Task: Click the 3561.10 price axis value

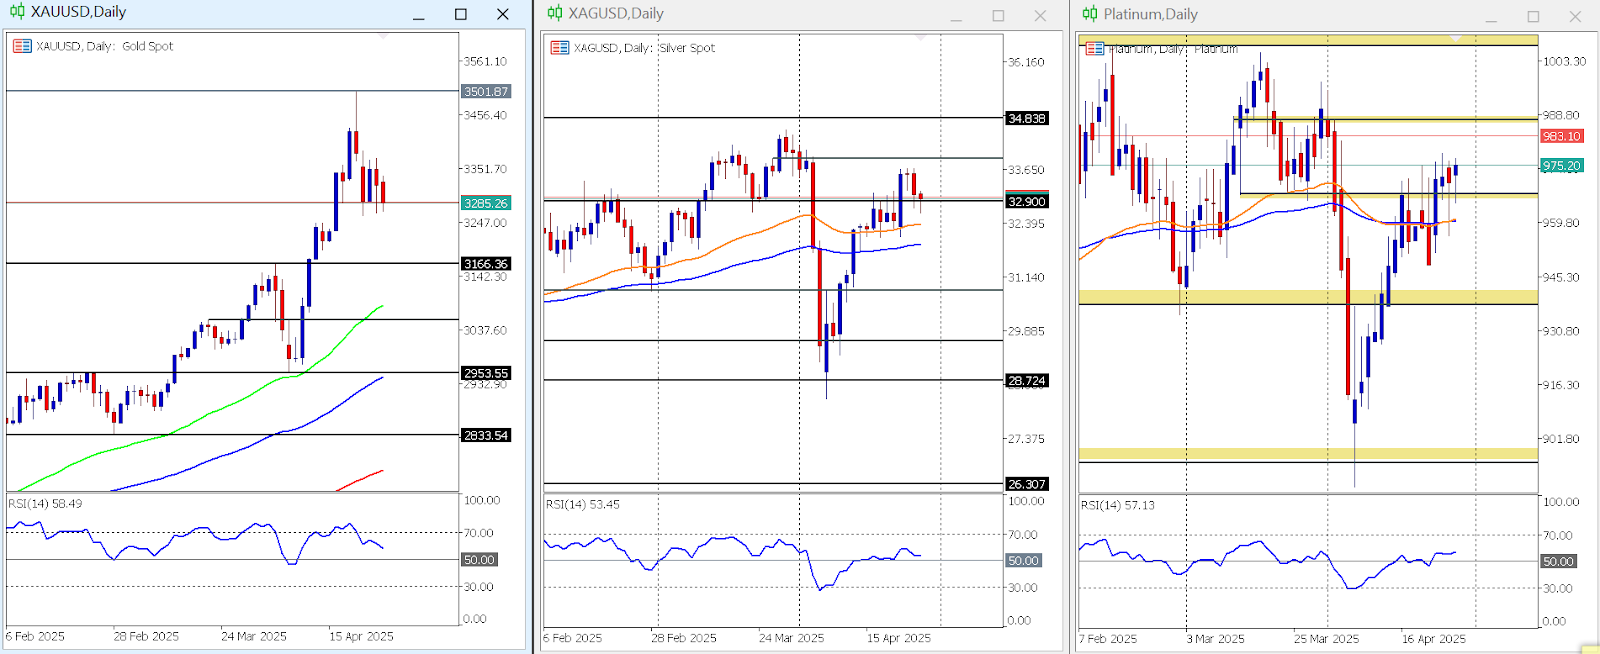Action: point(485,61)
